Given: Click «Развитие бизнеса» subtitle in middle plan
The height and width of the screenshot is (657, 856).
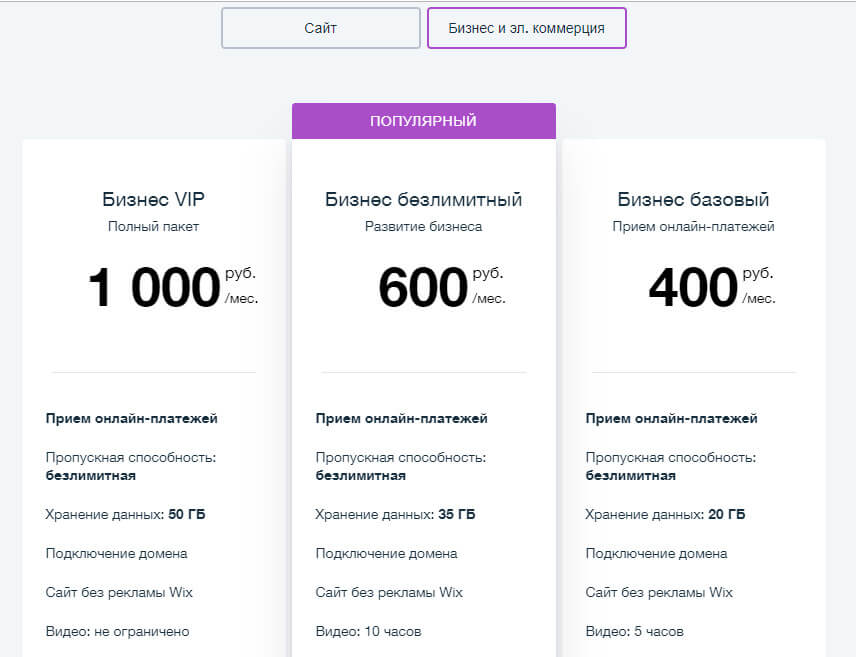Looking at the screenshot, I should click(423, 226).
